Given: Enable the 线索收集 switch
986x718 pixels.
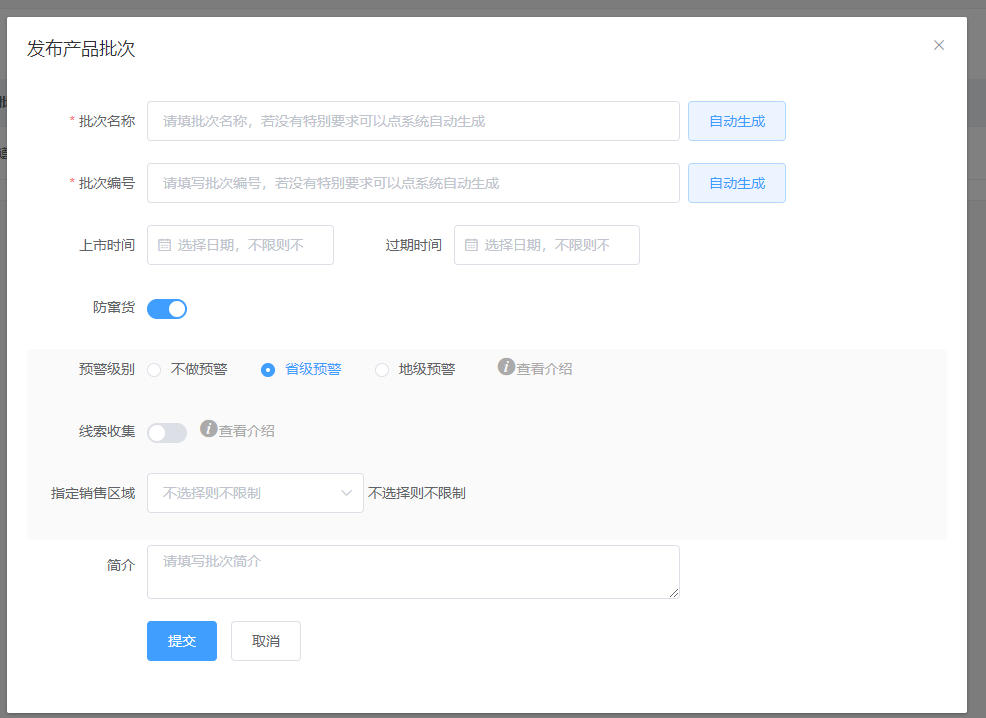Looking at the screenshot, I should coord(167,433).
